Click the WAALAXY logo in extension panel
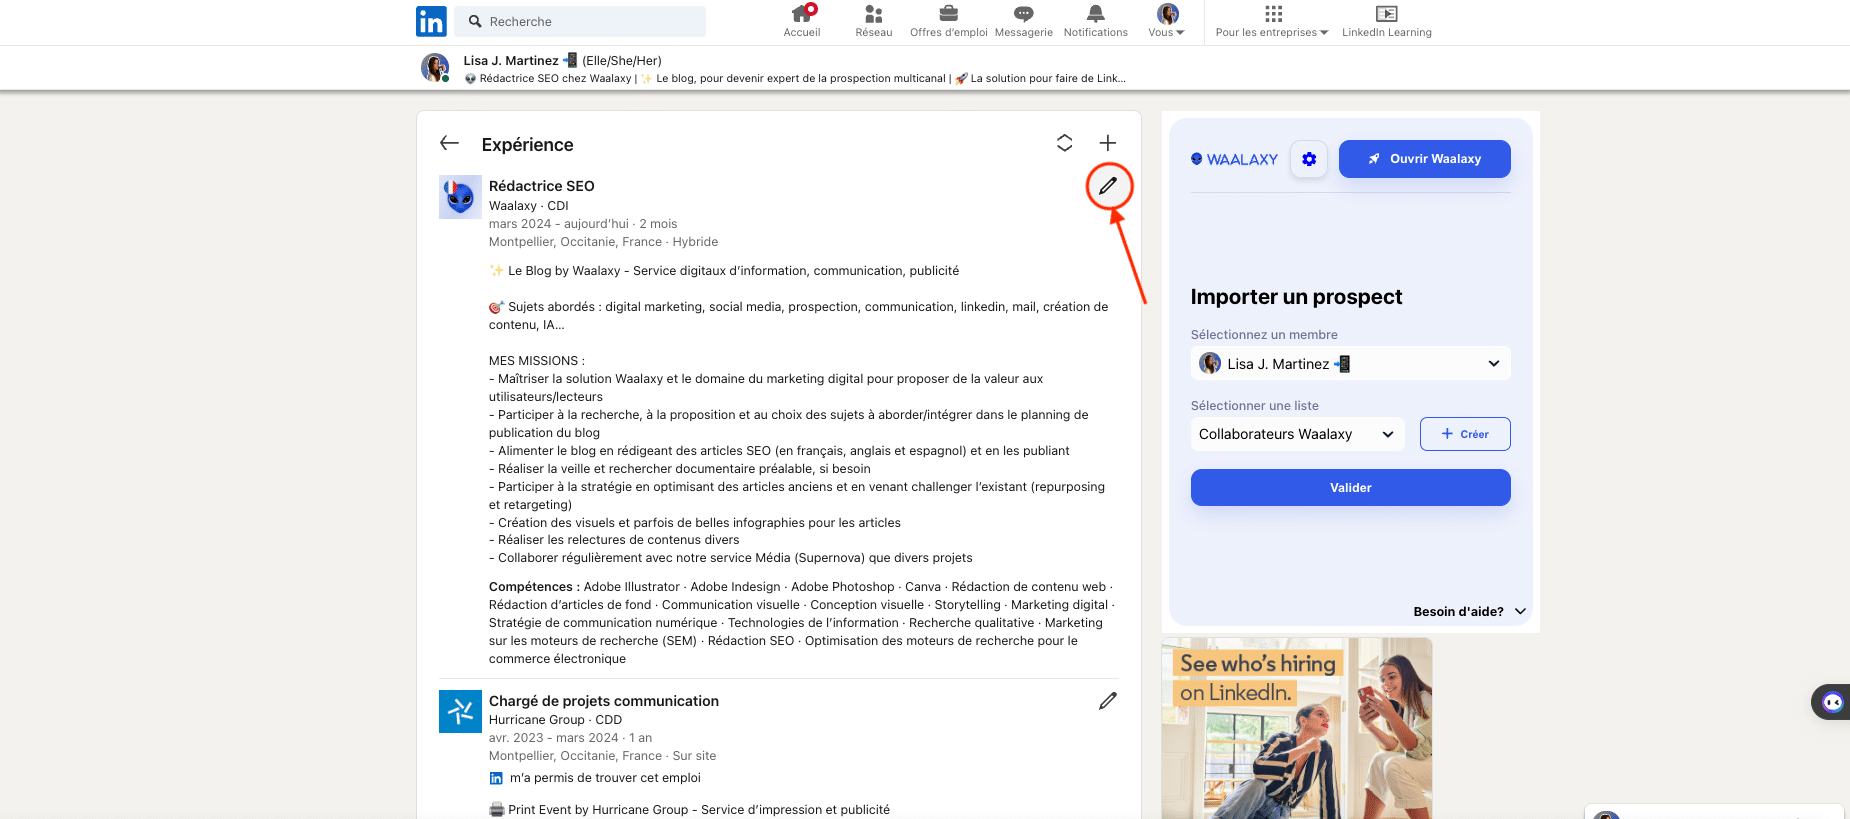This screenshot has height=819, width=1850. point(1234,159)
